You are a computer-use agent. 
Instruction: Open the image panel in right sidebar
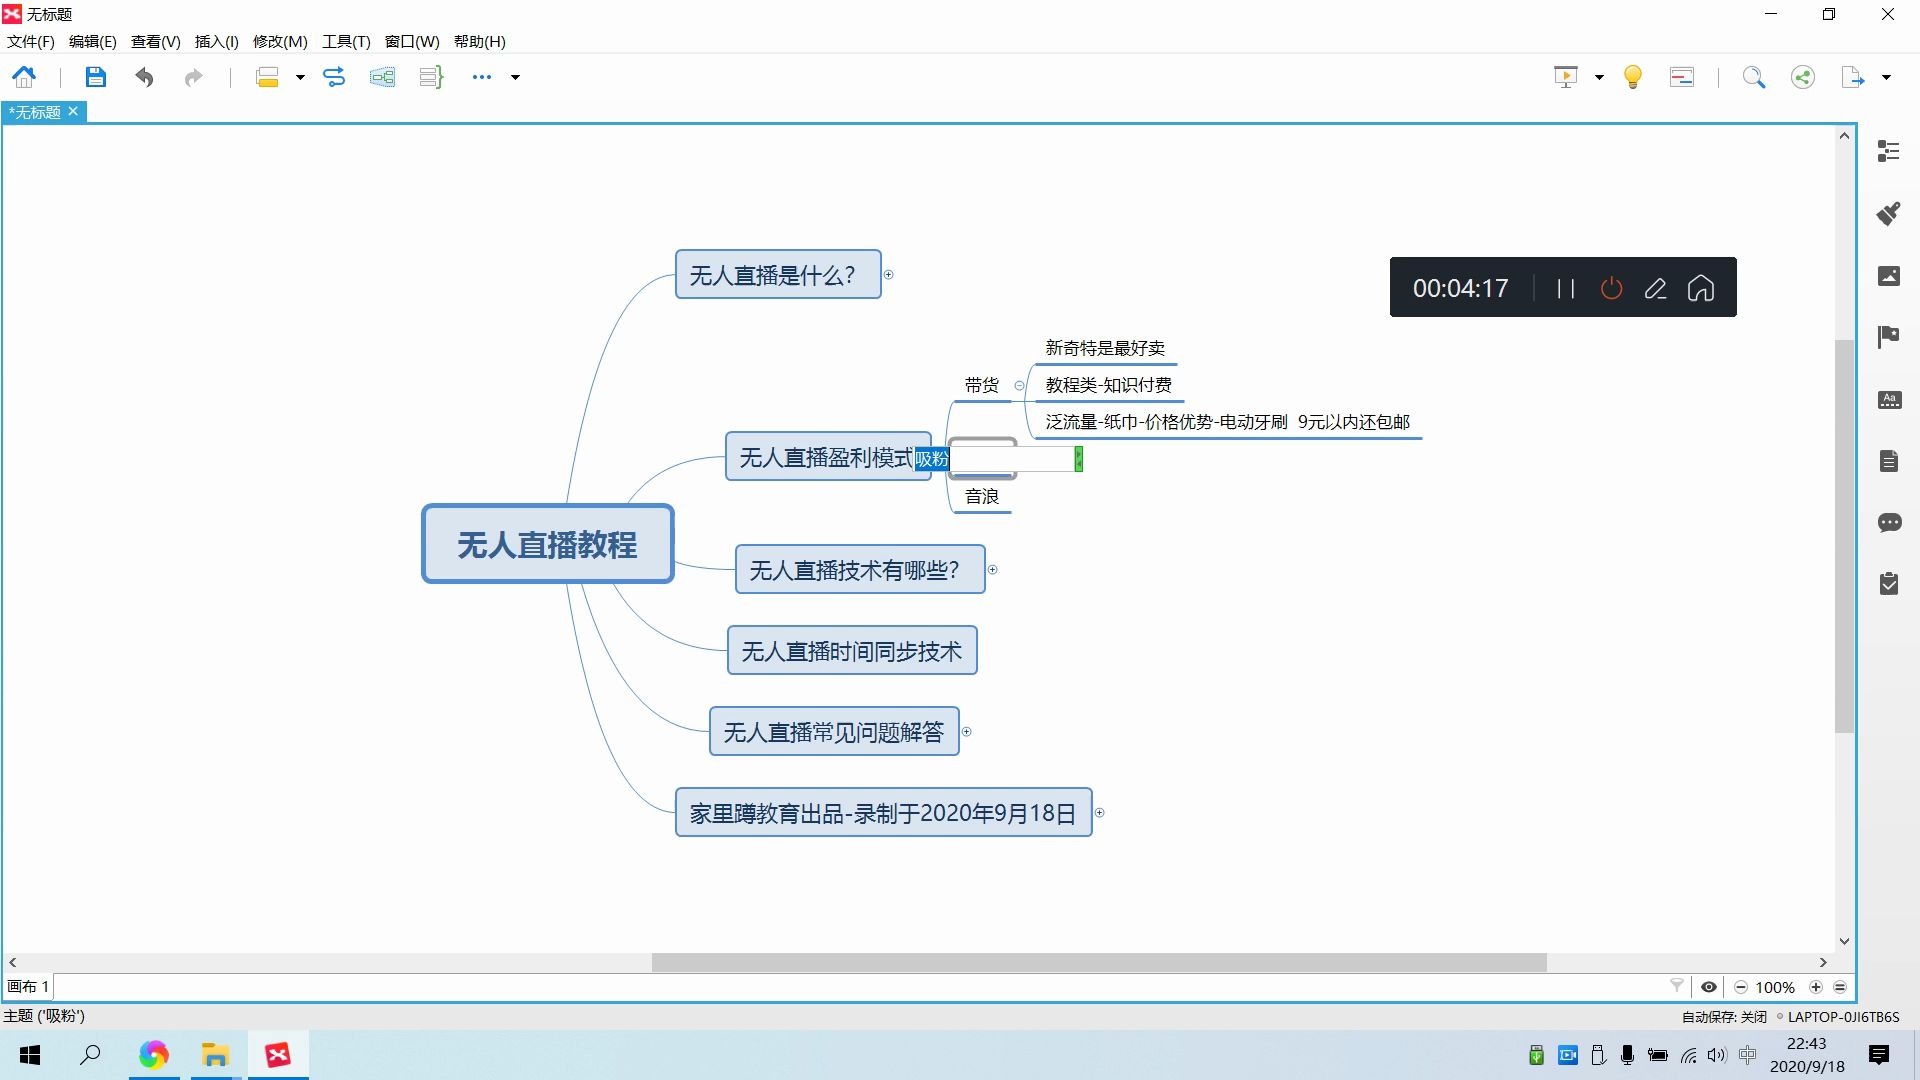click(1888, 275)
